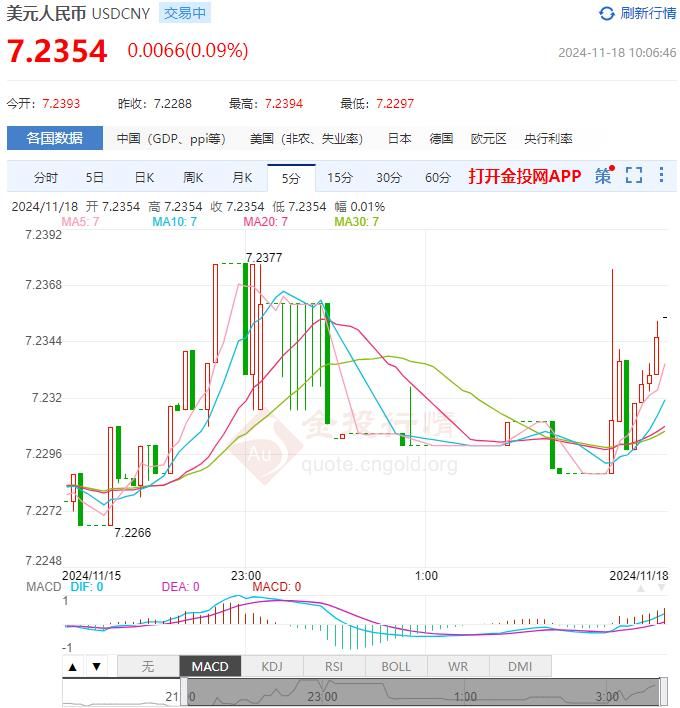
Task: Switch to 日K chart tab
Action: click(144, 177)
